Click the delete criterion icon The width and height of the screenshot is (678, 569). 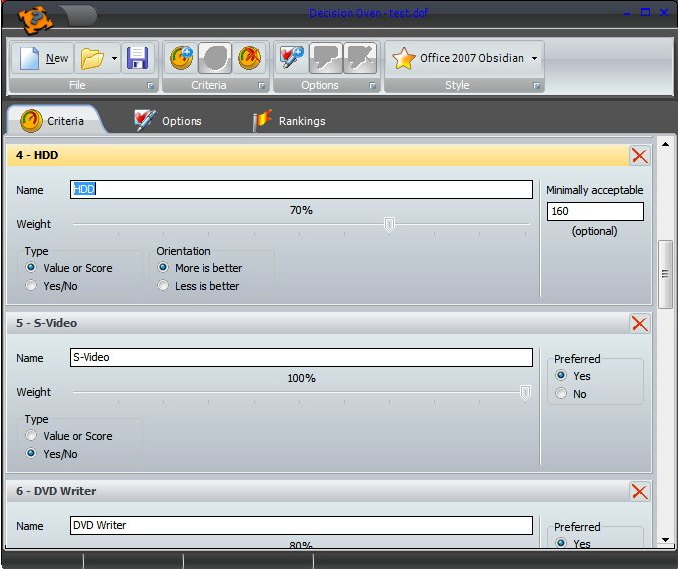(249, 58)
